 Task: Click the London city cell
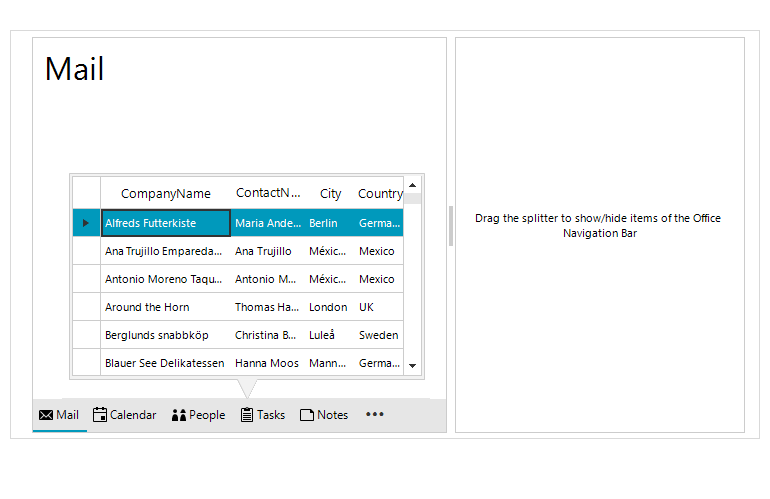(330, 307)
